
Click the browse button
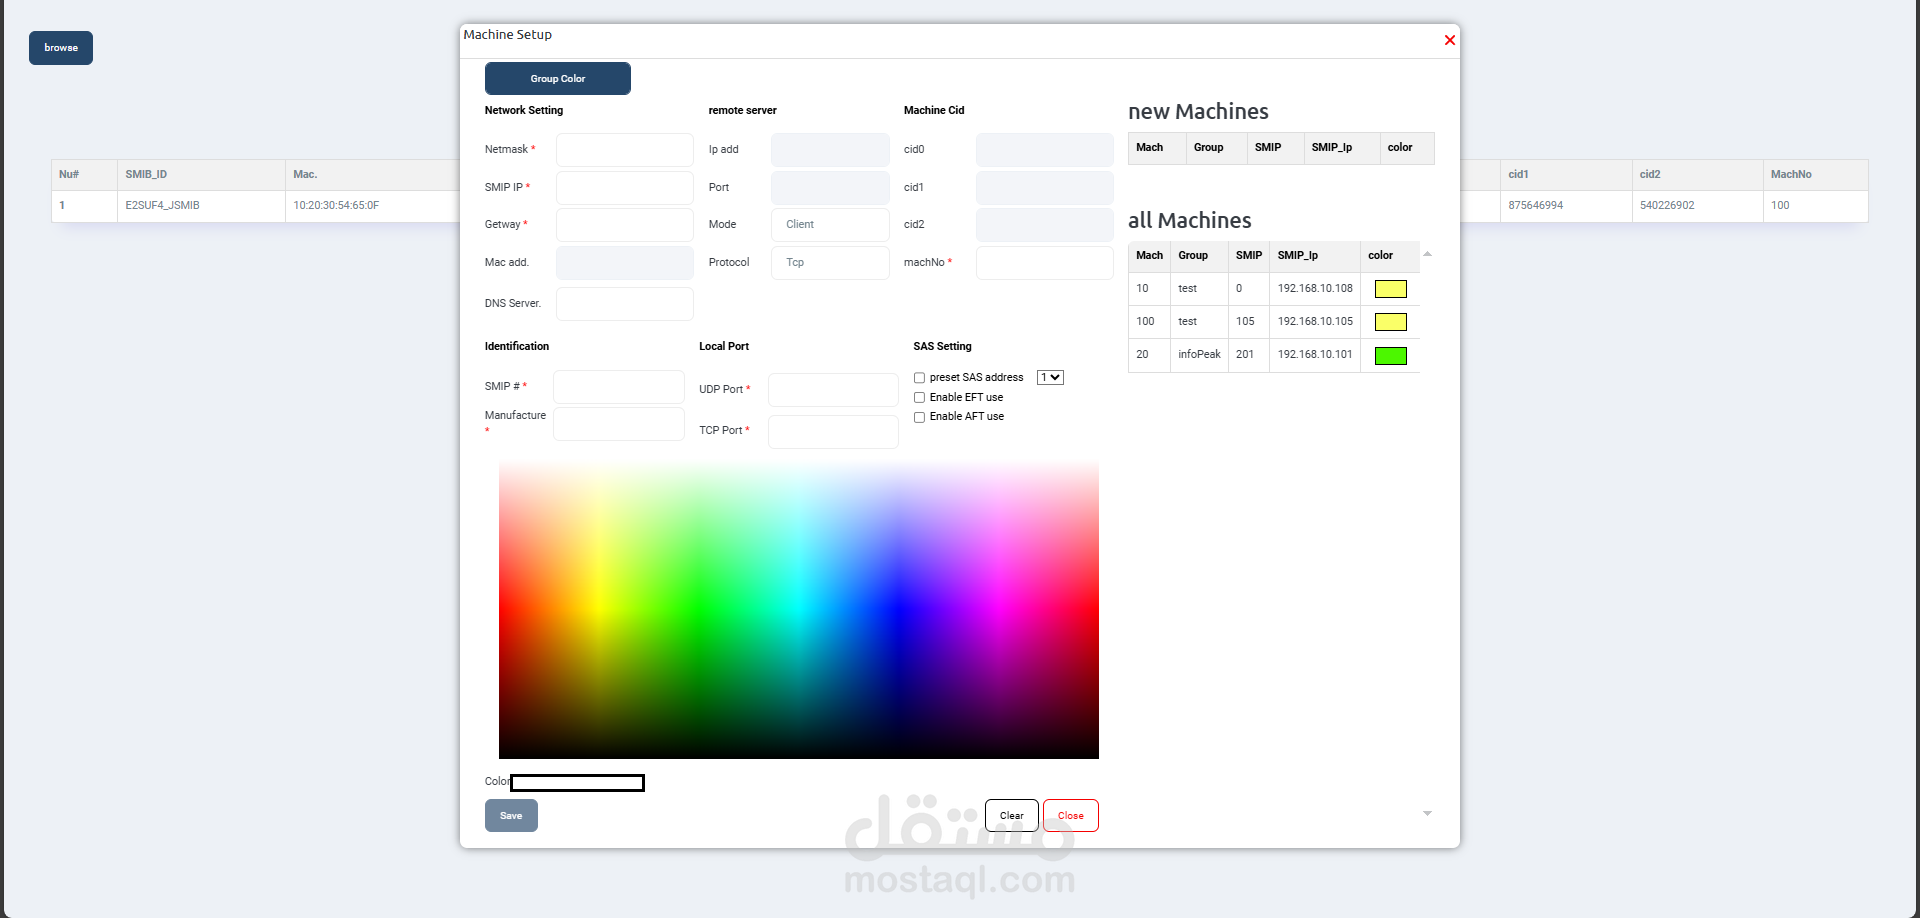tap(61, 48)
